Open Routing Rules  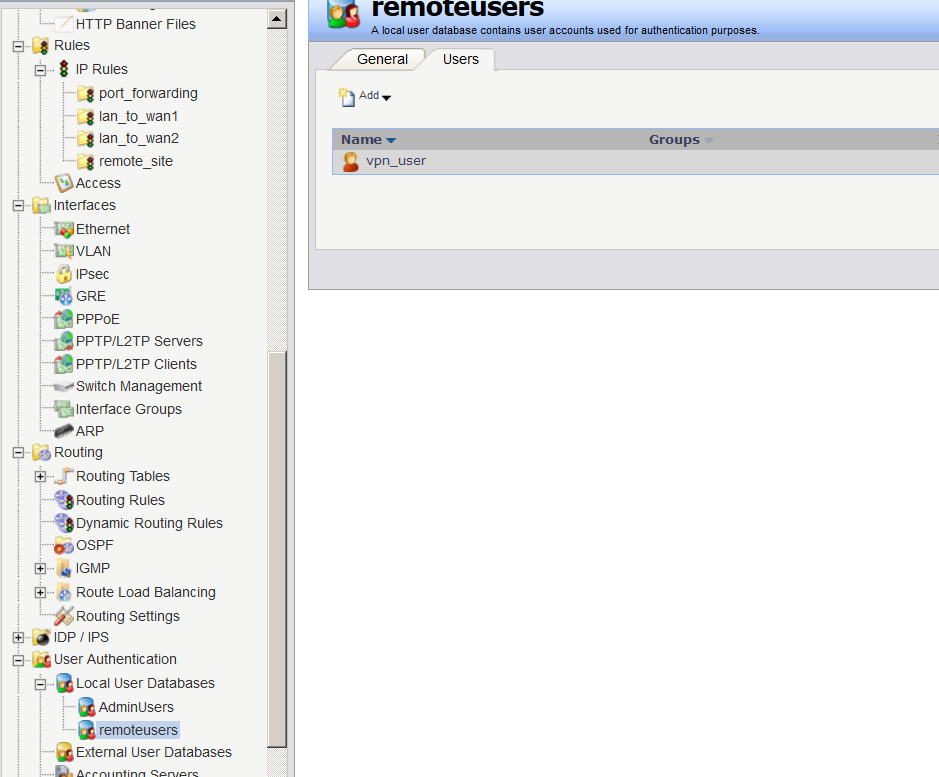tap(120, 500)
